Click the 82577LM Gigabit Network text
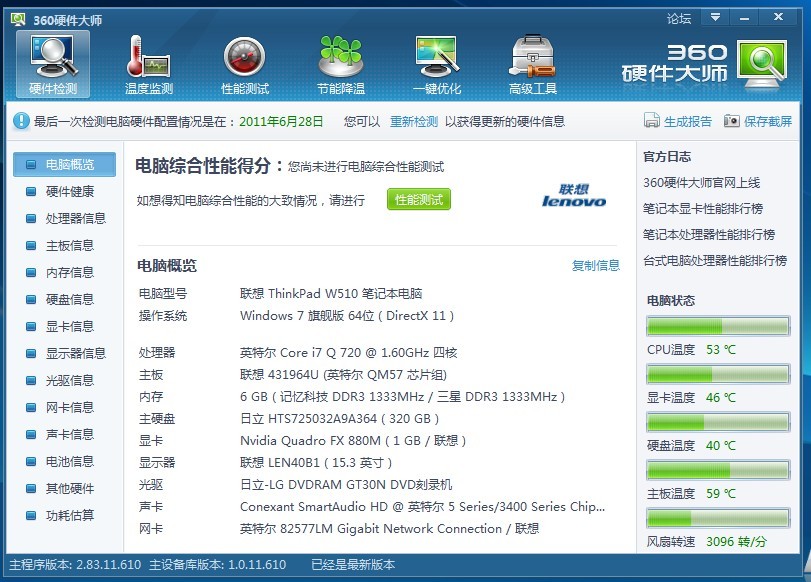Image resolution: width=811 pixels, height=582 pixels. (389, 529)
